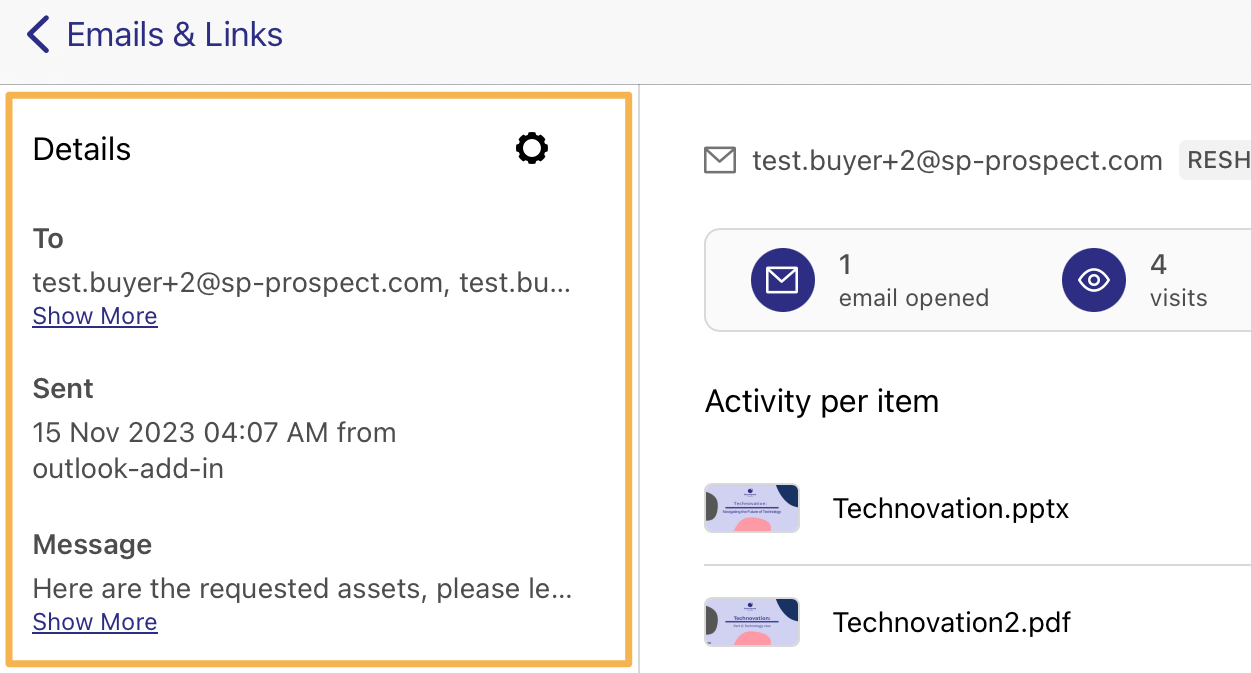Screen dimensions: 1251x673
Task: Expand Show More under Message
Action: [x=95, y=622]
